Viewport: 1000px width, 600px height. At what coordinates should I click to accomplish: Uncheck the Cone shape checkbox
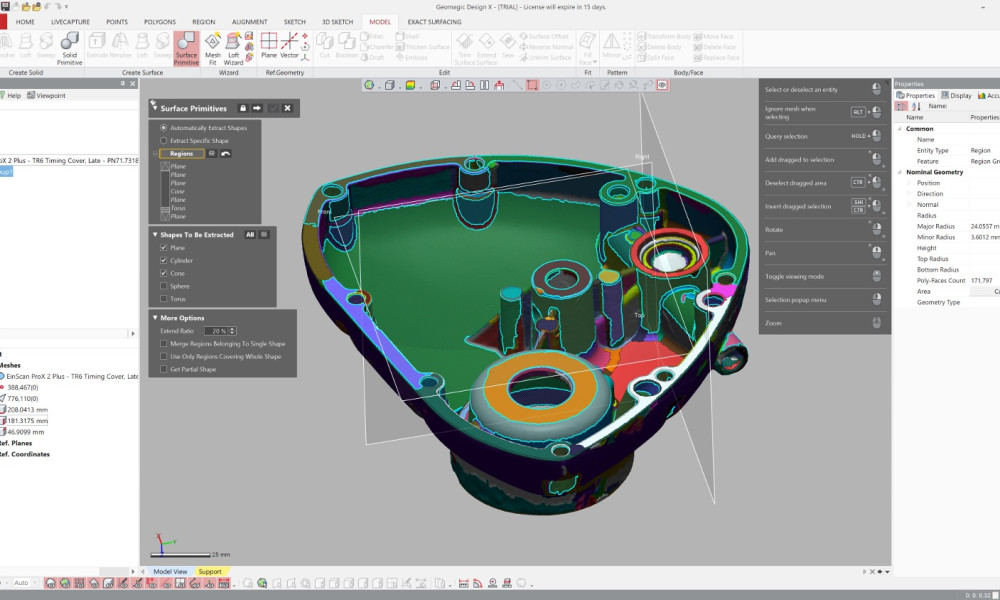[164, 273]
